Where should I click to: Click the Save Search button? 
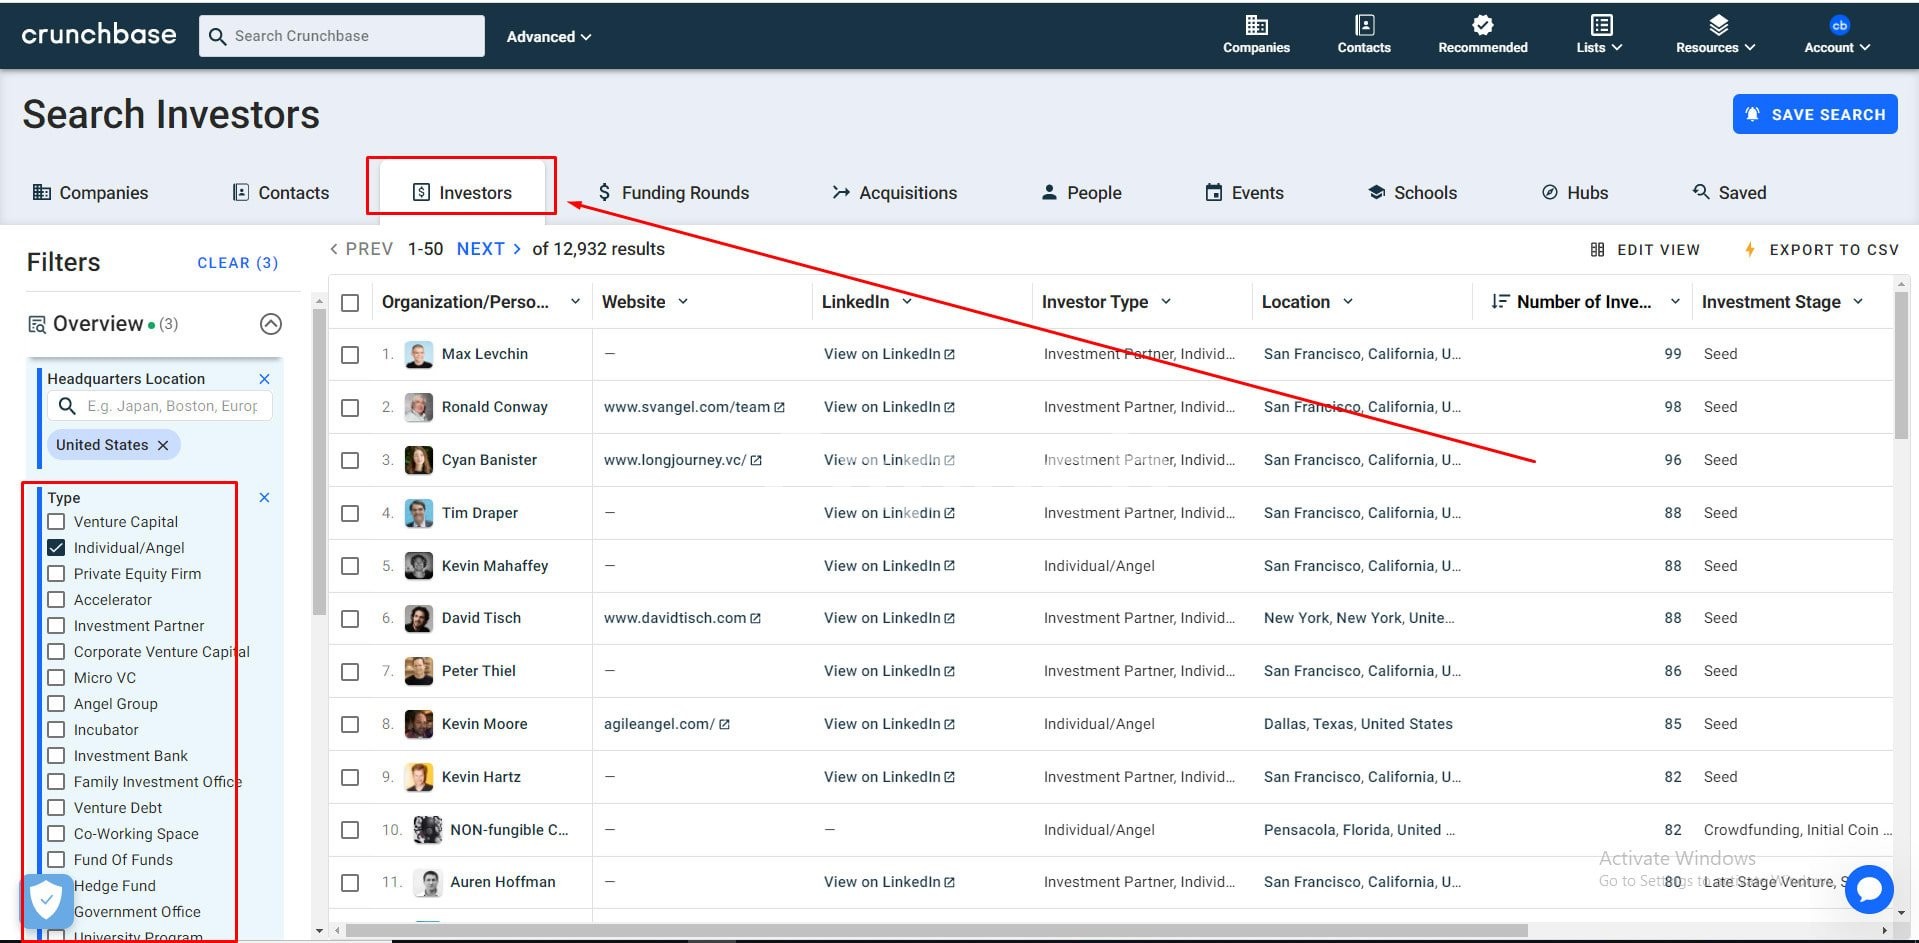pyautogui.click(x=1814, y=115)
